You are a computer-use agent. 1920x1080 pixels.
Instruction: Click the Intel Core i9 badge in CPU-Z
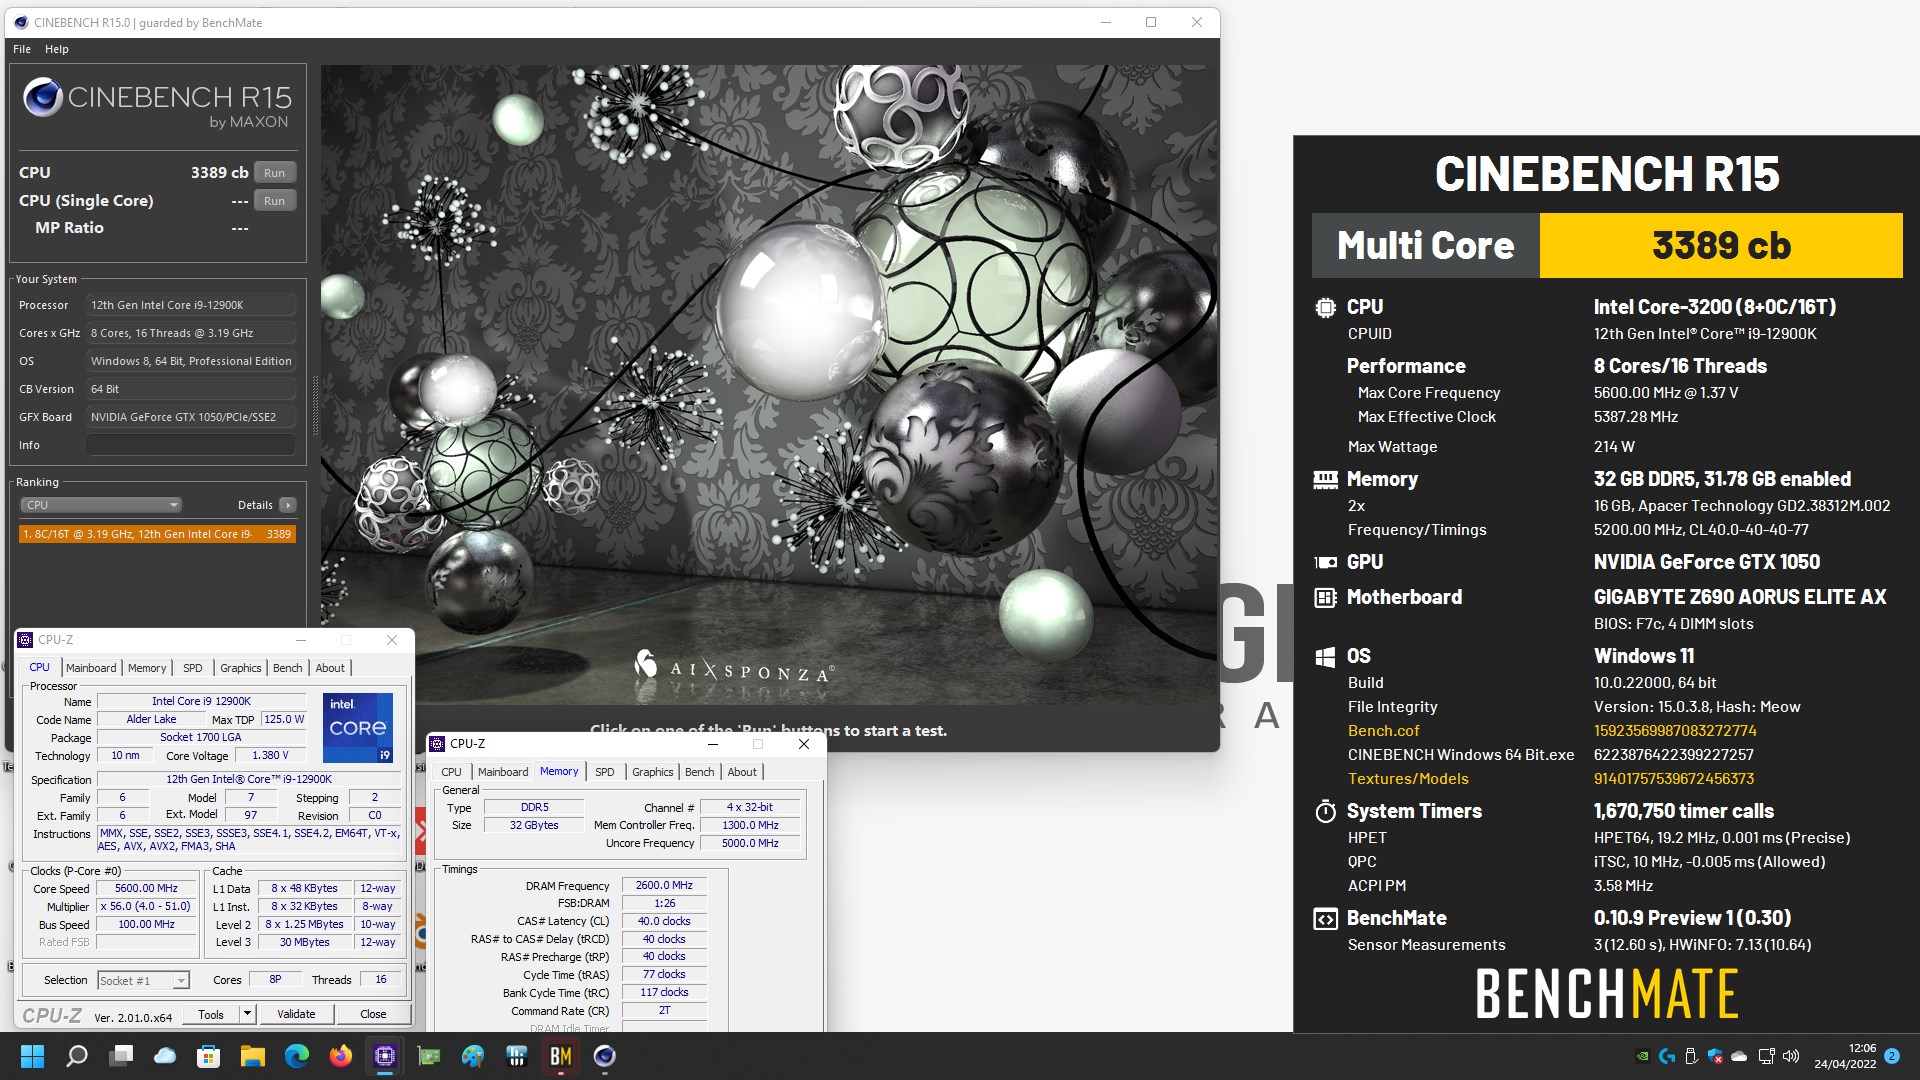358,728
